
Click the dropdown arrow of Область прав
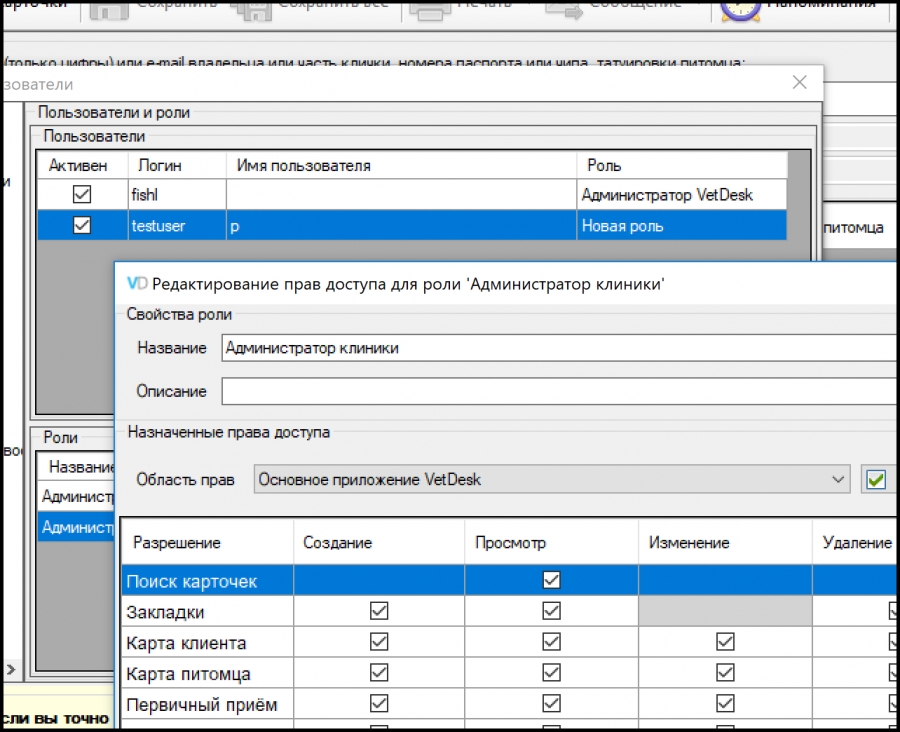[838, 479]
